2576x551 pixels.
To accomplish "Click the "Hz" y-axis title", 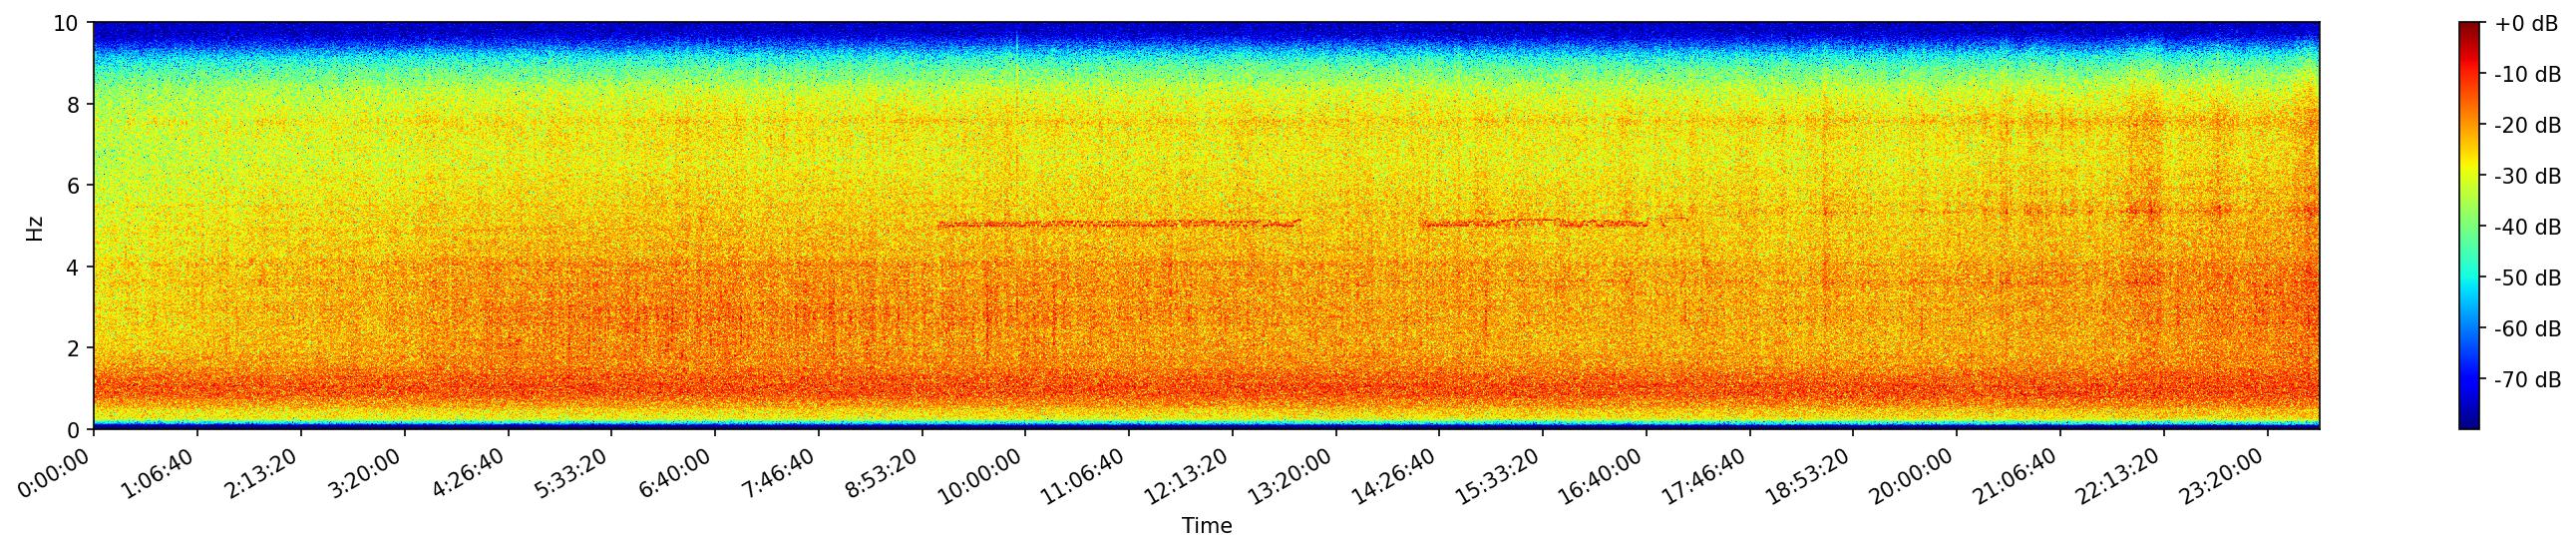I will pos(35,227).
